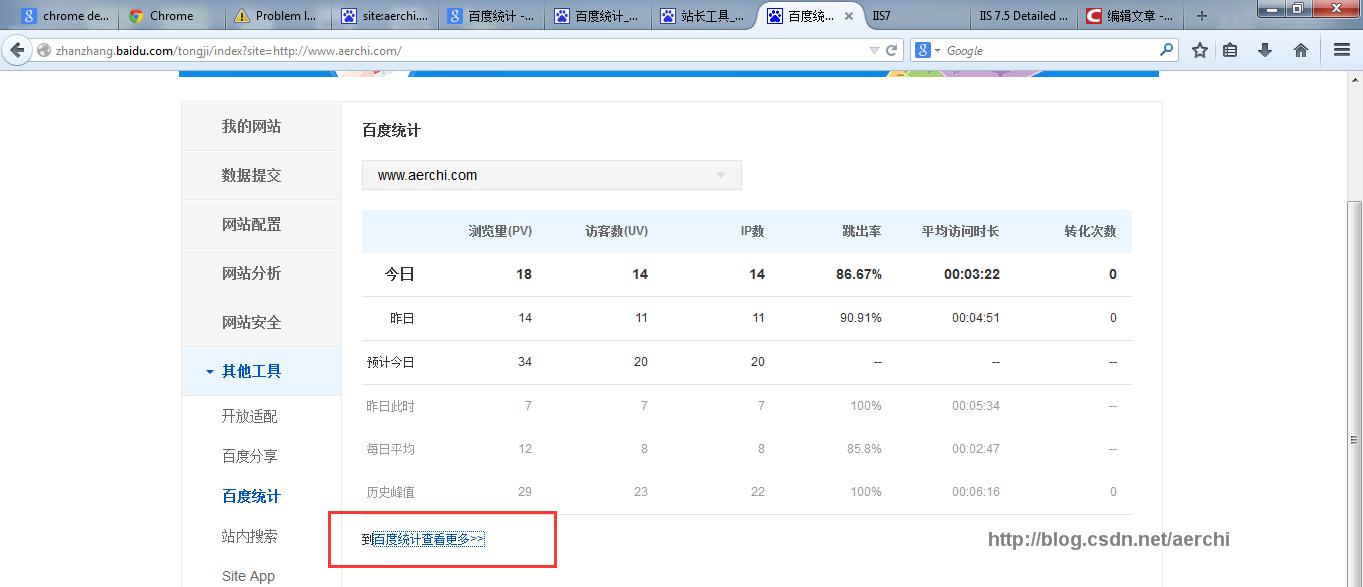Click the 预计今日 PV value 34
The height and width of the screenshot is (587, 1363).
click(525, 362)
